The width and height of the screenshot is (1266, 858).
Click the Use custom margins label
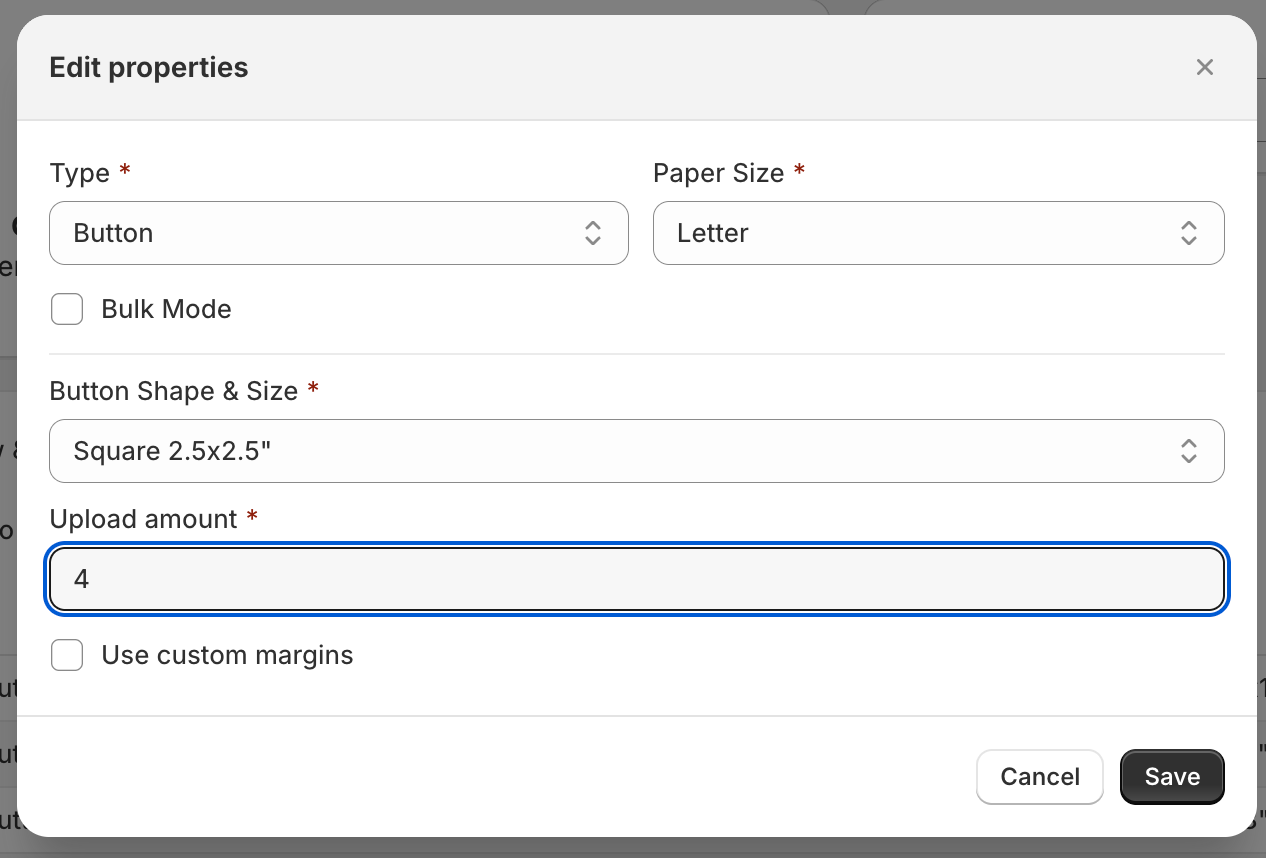point(227,655)
